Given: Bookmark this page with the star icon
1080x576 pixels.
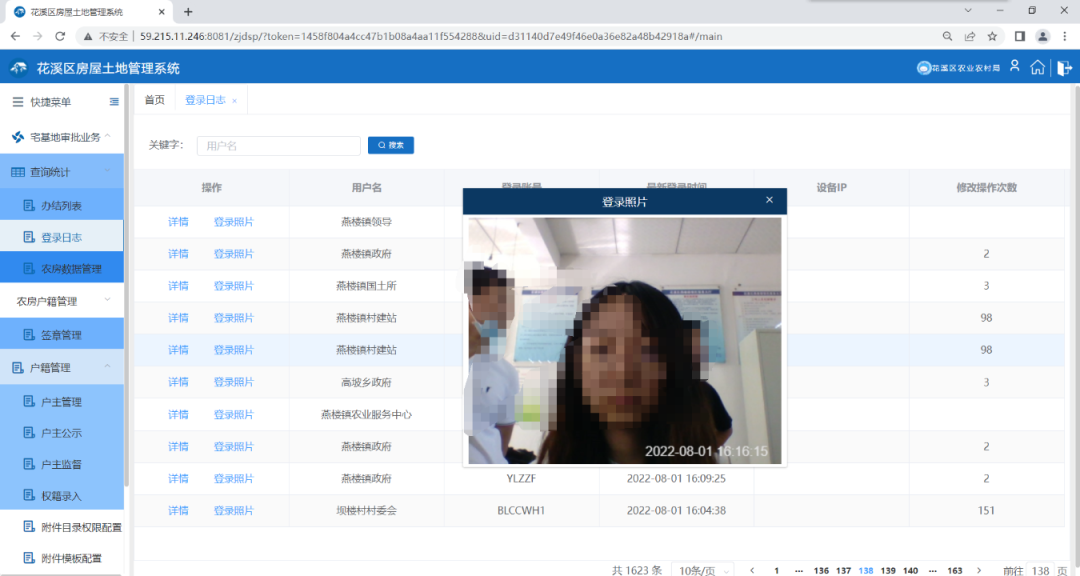Looking at the screenshot, I should point(992,36).
